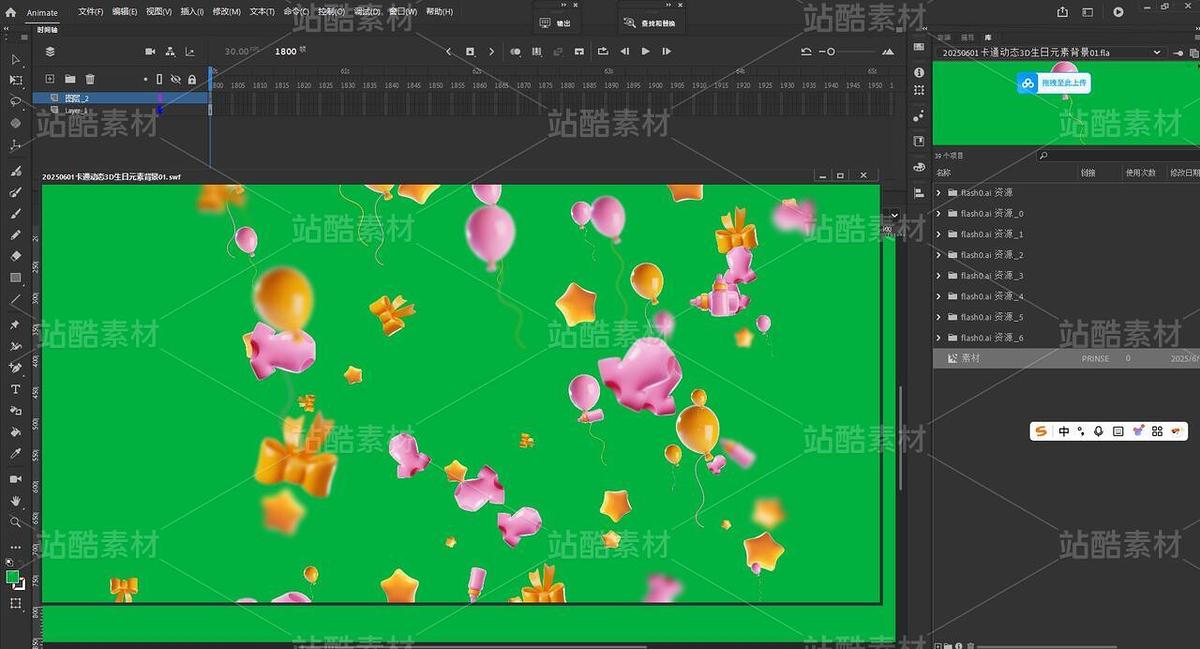Click the green fill color swatch
The width and height of the screenshot is (1200, 649).
14,578
